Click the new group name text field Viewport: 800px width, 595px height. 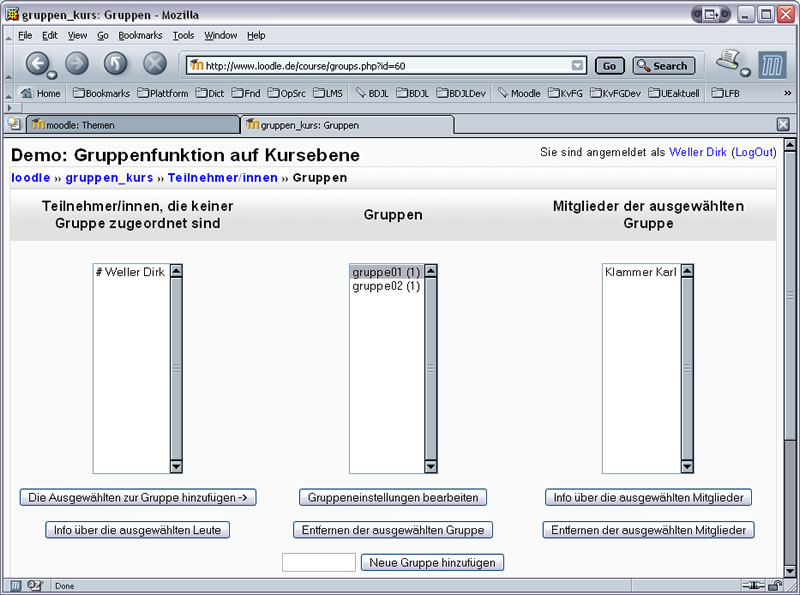319,563
